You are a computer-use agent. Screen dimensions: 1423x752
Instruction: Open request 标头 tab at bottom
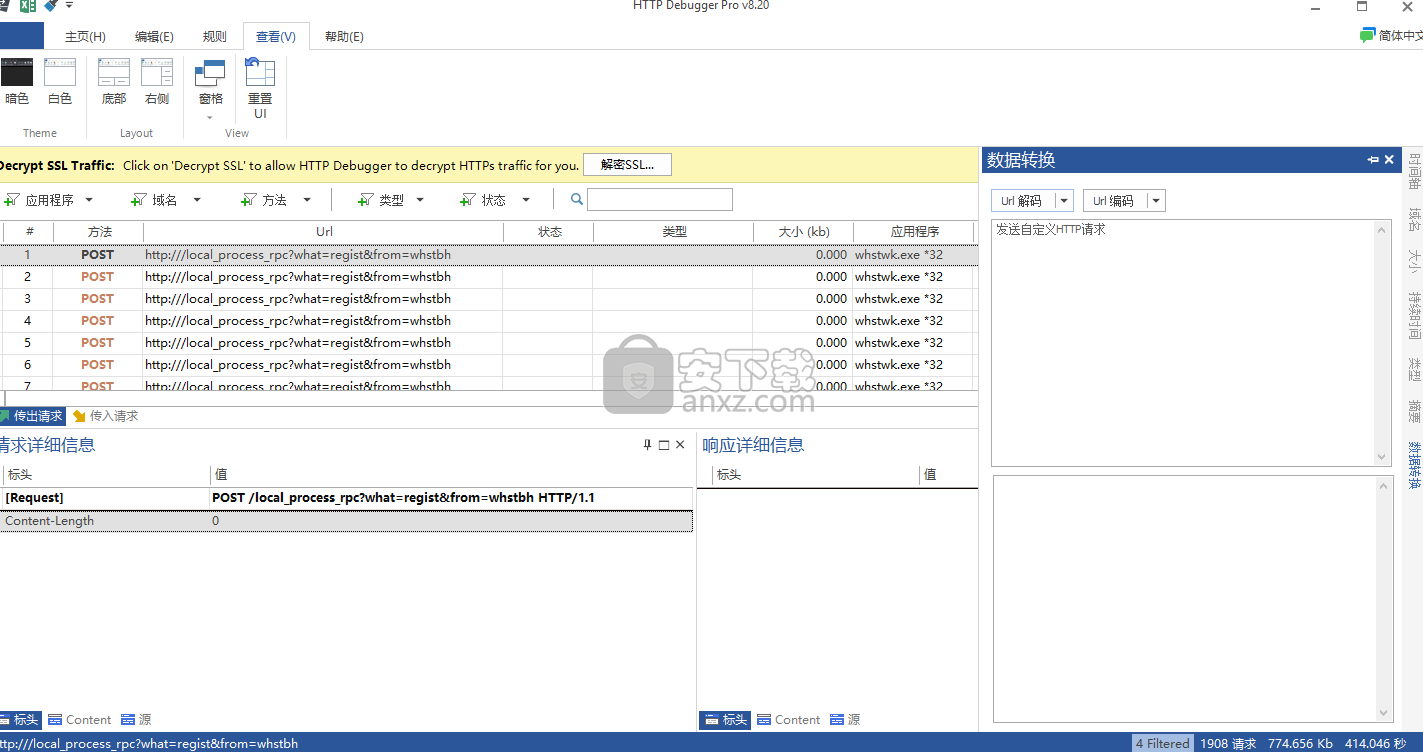(20, 720)
